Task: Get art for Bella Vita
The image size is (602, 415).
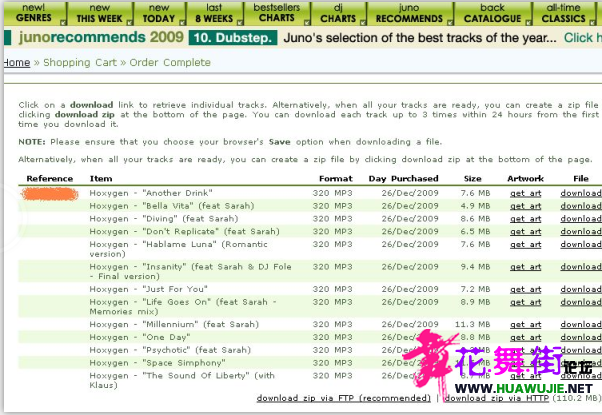Action: pos(526,206)
